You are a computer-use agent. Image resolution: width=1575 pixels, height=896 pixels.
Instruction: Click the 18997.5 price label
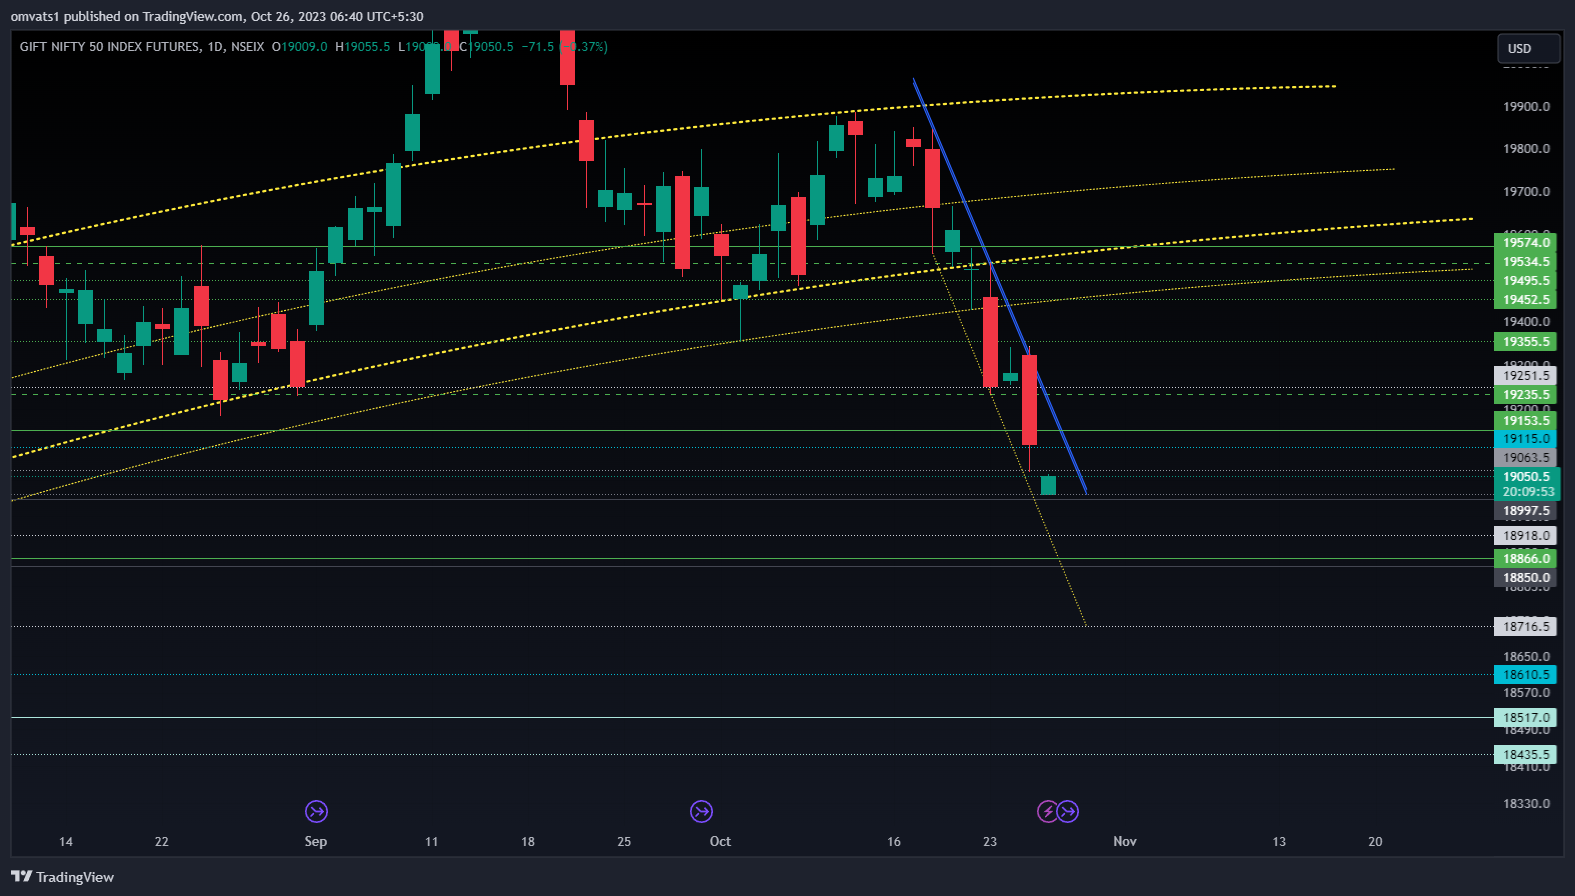[1526, 511]
